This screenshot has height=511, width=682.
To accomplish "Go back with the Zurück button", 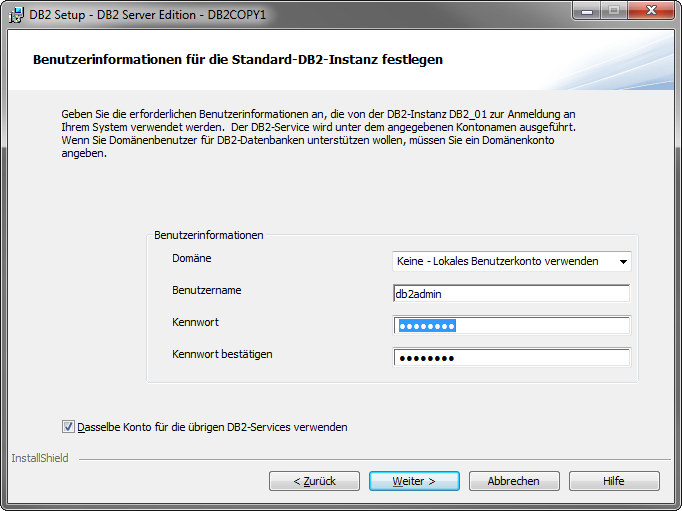I will [x=314, y=481].
